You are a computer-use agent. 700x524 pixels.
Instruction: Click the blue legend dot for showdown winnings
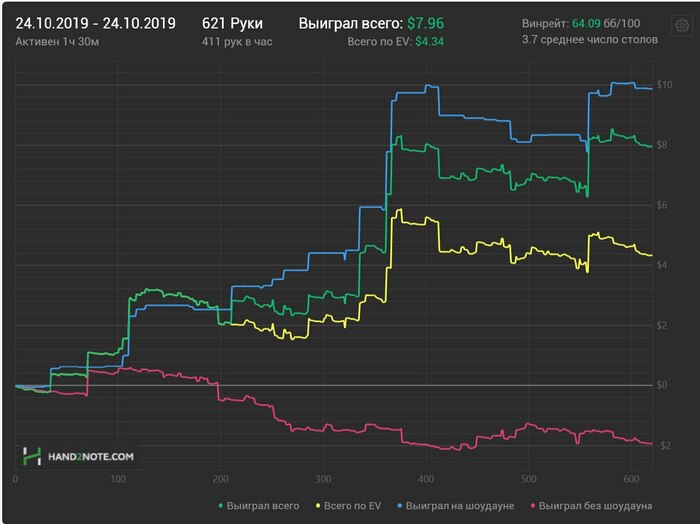400,506
